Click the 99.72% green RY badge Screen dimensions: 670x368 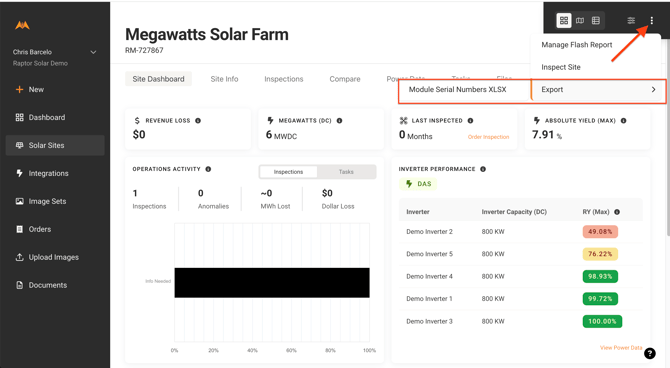pyautogui.click(x=600, y=299)
